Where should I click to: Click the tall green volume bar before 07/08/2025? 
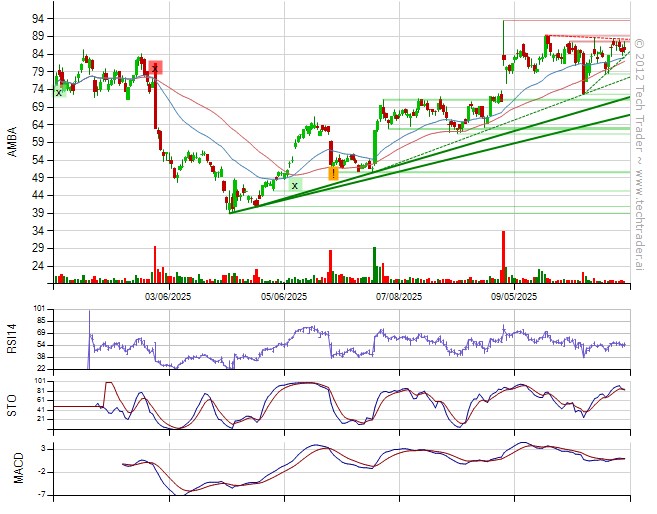374,264
